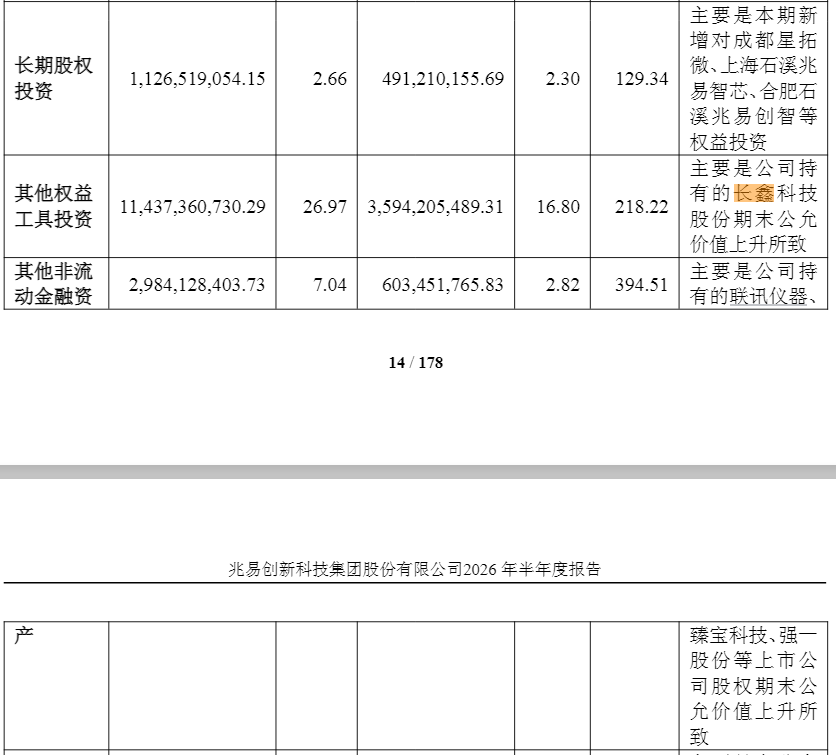
Task: Click the page number 14 / 178
Action: [x=416, y=363]
